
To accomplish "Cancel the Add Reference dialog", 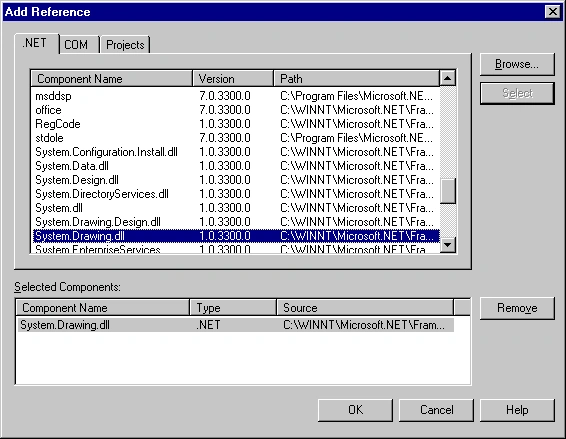I will tap(436, 410).
